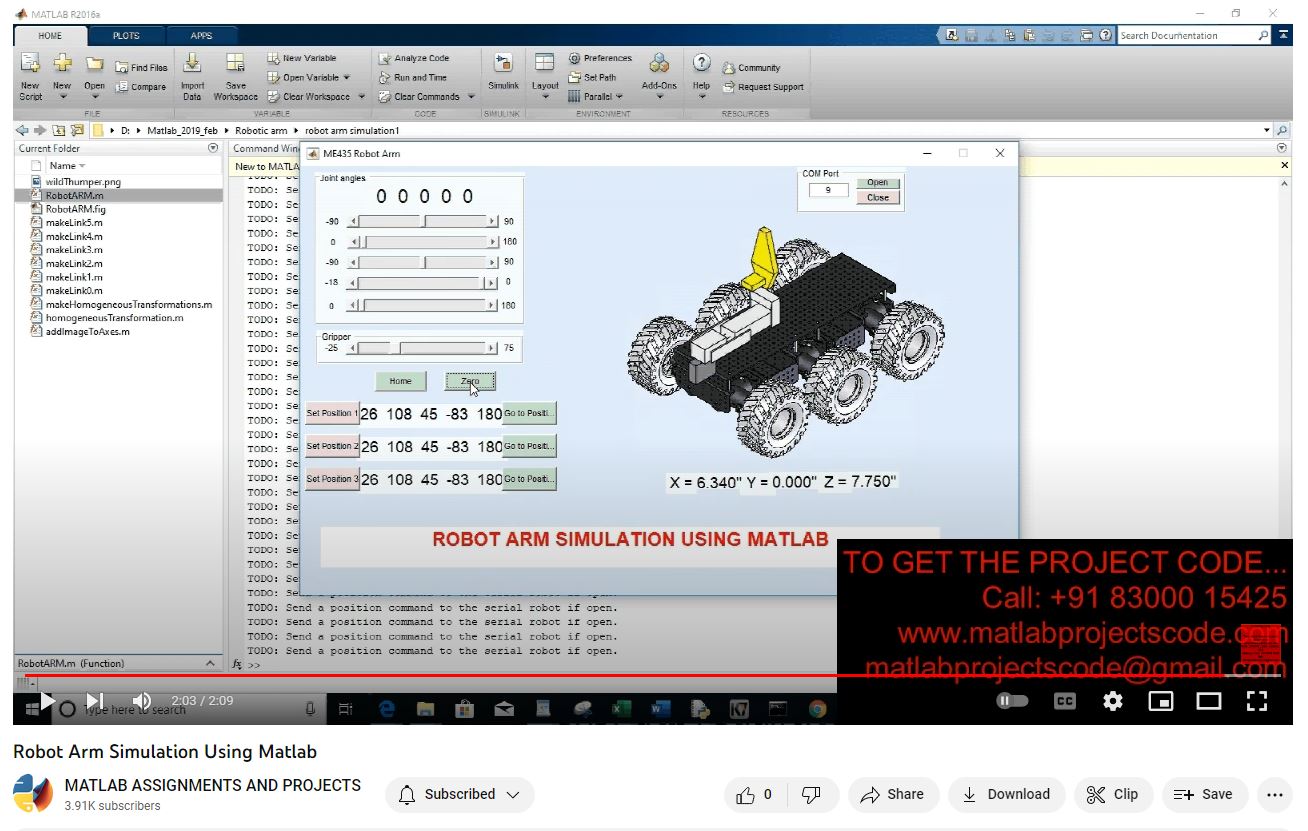1308x831 pixels.
Task: Expand the Open Variable dropdown
Action: coord(347,77)
